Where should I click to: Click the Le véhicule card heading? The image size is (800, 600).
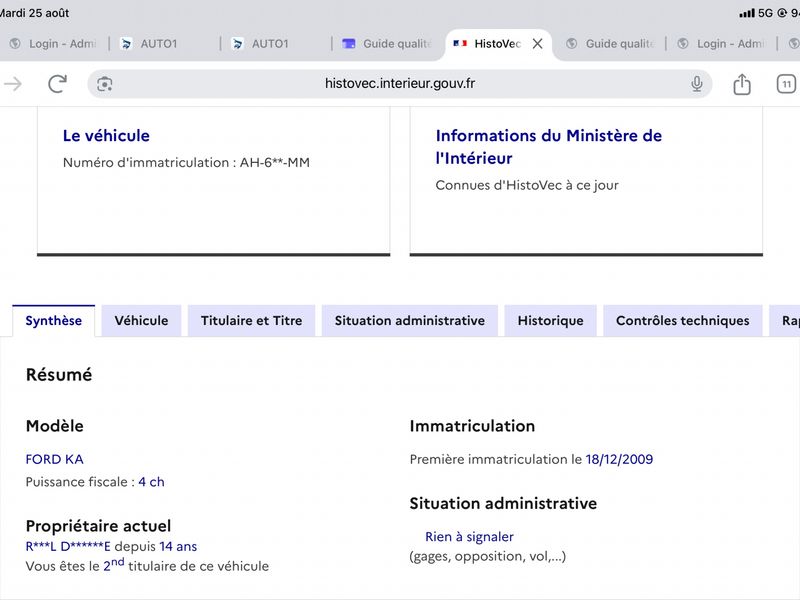pyautogui.click(x=106, y=136)
